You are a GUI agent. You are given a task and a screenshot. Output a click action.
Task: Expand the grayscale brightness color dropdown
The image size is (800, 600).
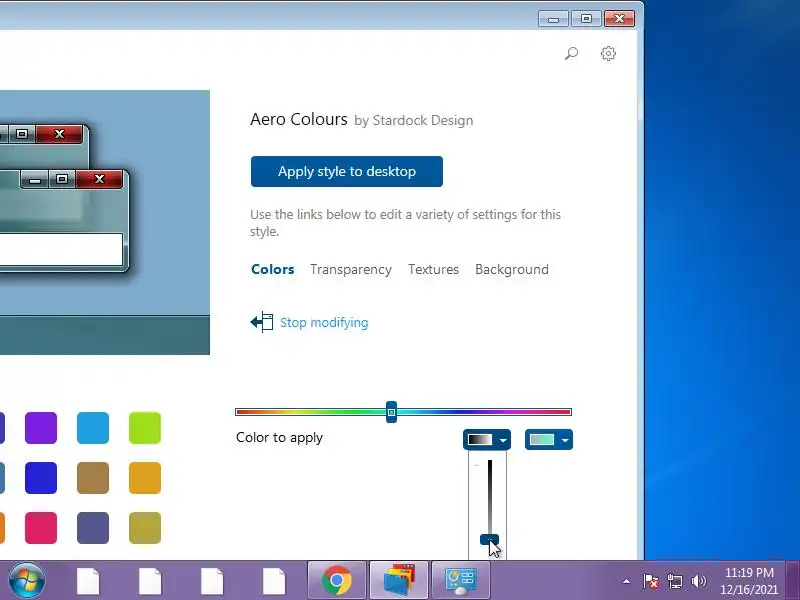pos(487,440)
